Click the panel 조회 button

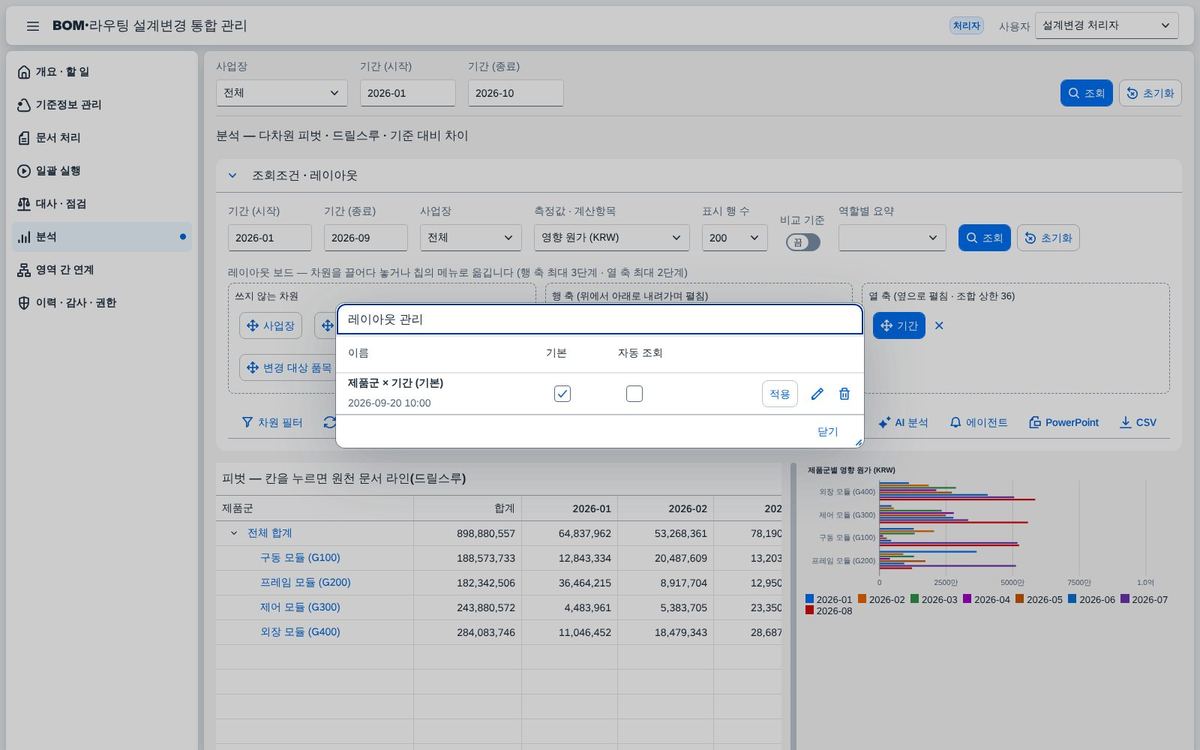tap(985, 238)
